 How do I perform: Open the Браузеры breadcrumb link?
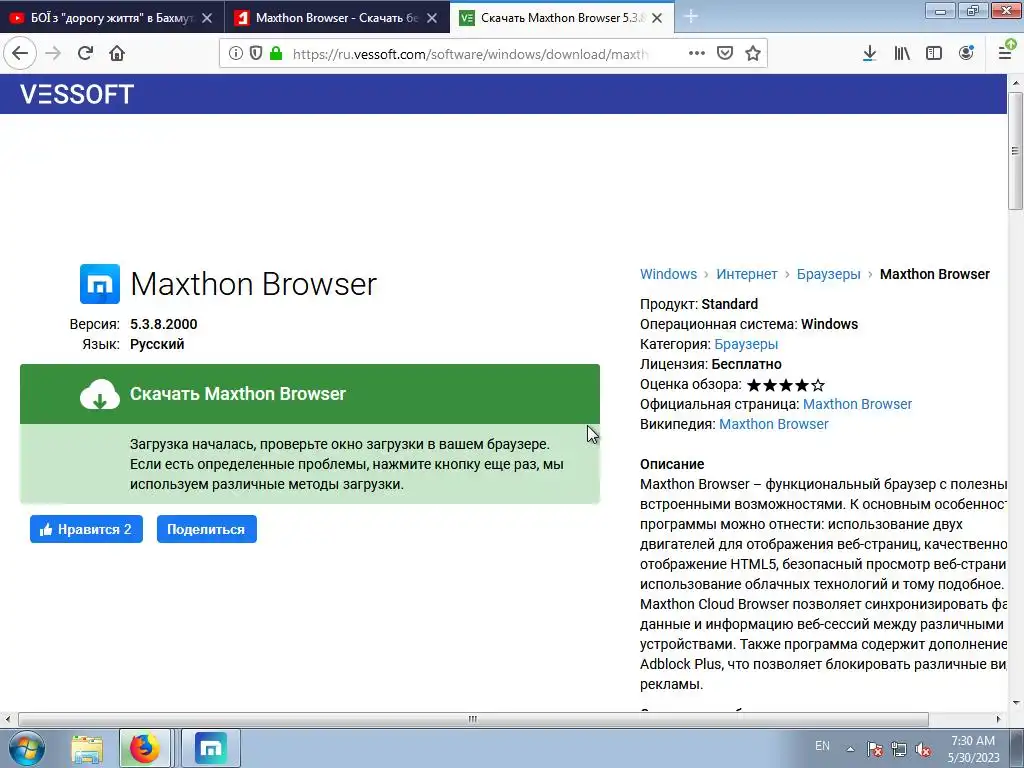pos(828,274)
